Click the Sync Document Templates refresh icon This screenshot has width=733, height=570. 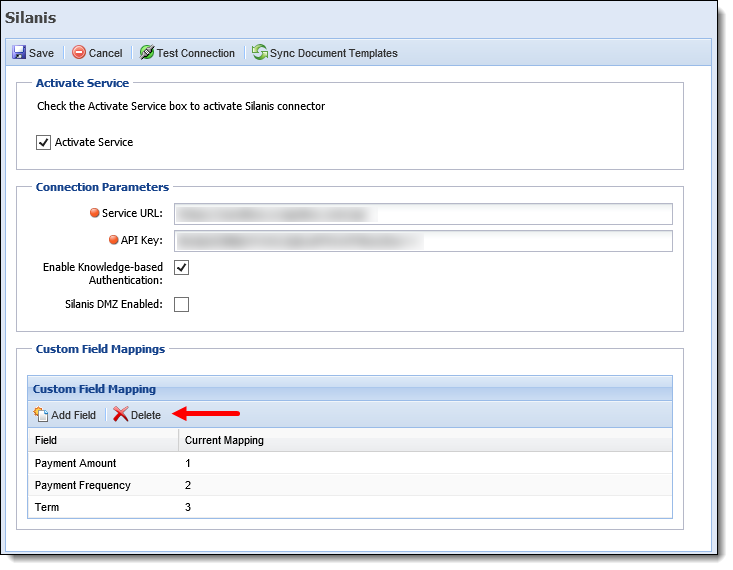pos(259,52)
